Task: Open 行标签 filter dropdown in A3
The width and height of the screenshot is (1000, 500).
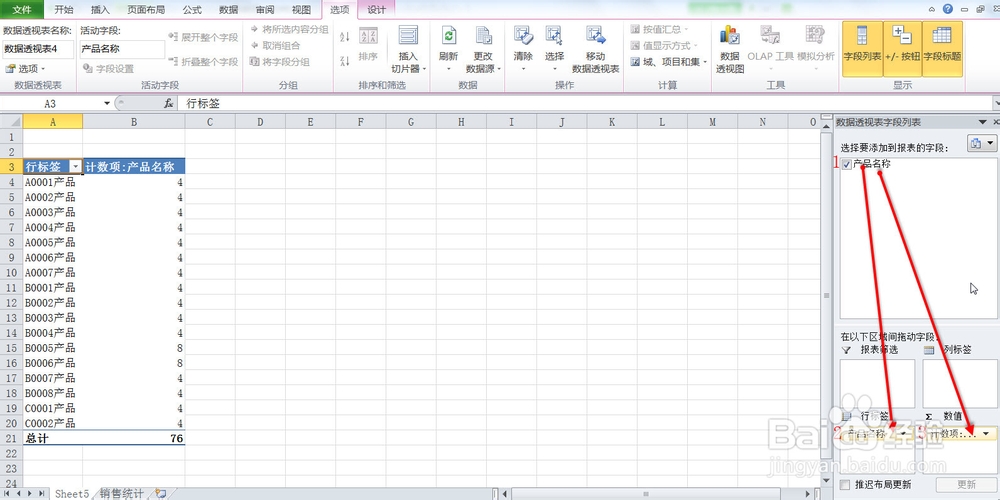Action: pos(76,166)
